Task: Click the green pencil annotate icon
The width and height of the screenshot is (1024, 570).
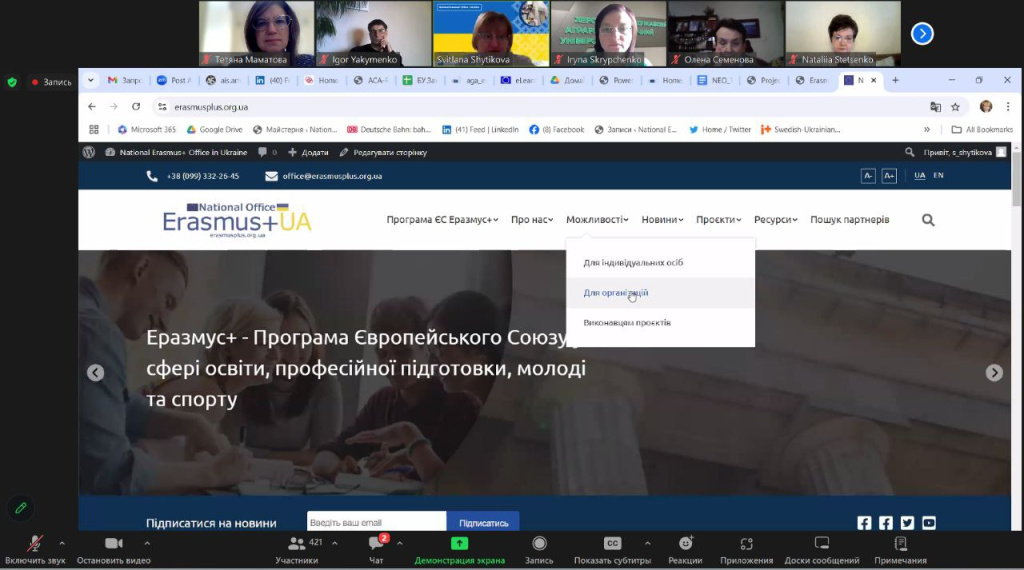Action: point(21,507)
